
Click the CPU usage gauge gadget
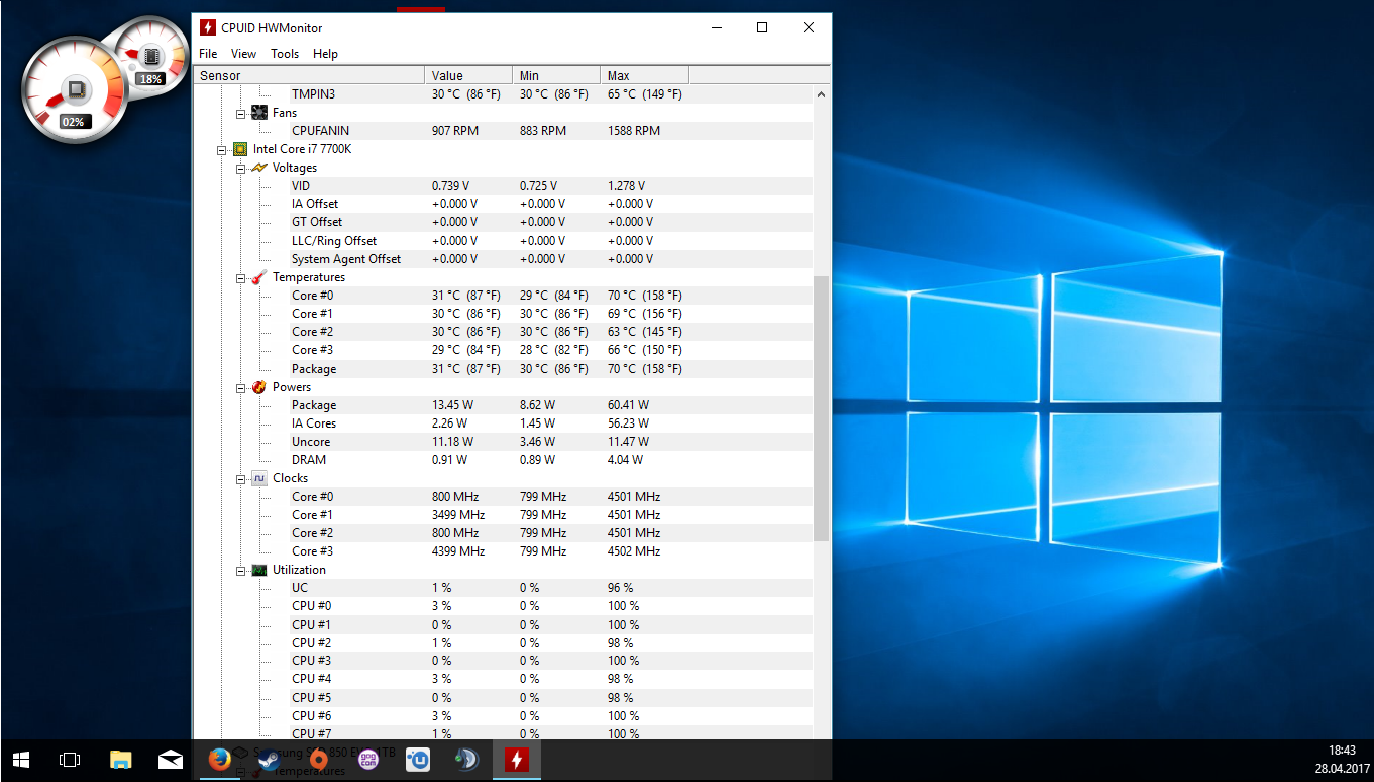click(73, 92)
